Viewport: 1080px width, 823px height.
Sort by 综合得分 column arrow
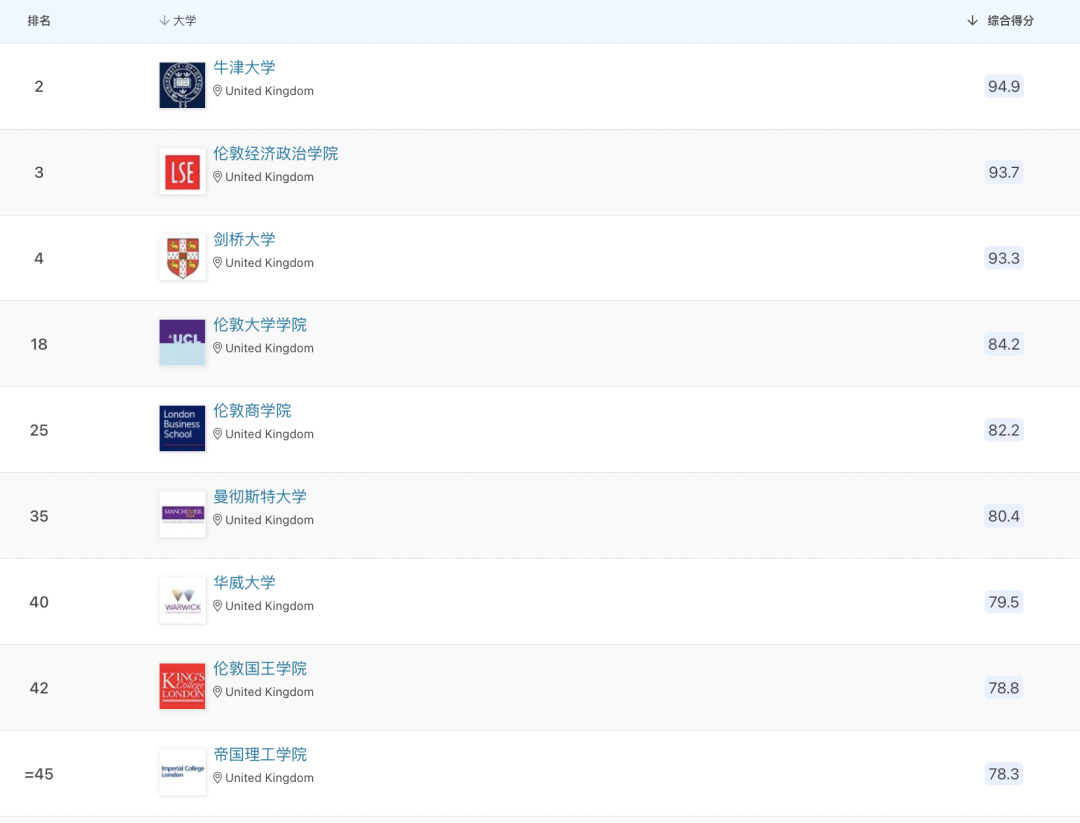coord(972,21)
